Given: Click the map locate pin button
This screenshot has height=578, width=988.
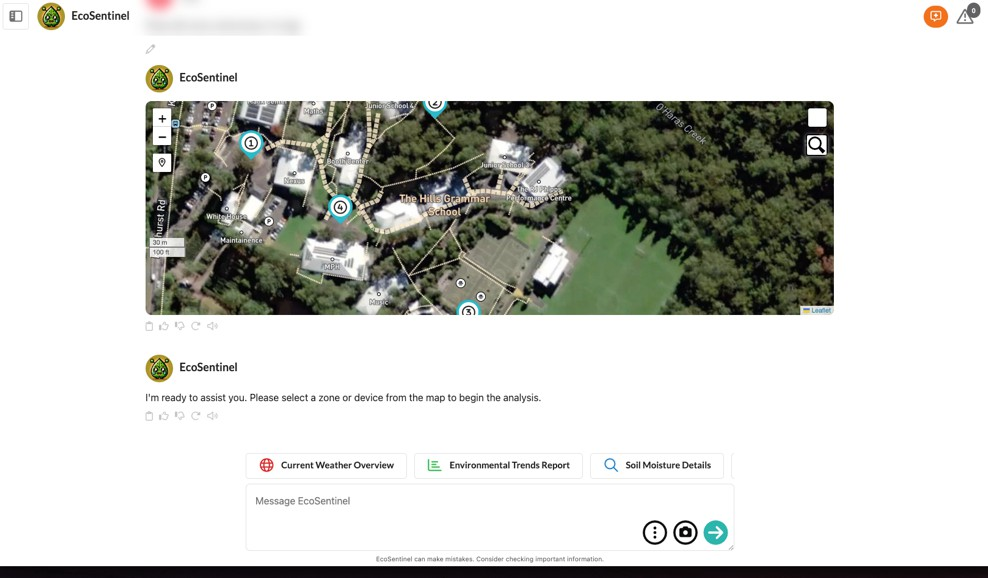Looking at the screenshot, I should pyautogui.click(x=162, y=163).
